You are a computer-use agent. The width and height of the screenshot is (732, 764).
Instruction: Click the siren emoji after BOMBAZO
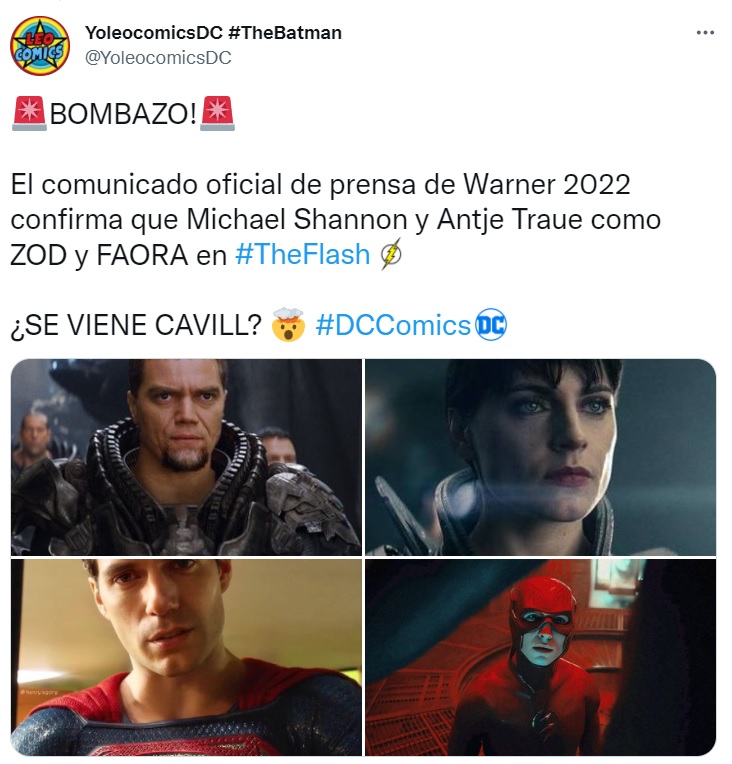pos(217,114)
